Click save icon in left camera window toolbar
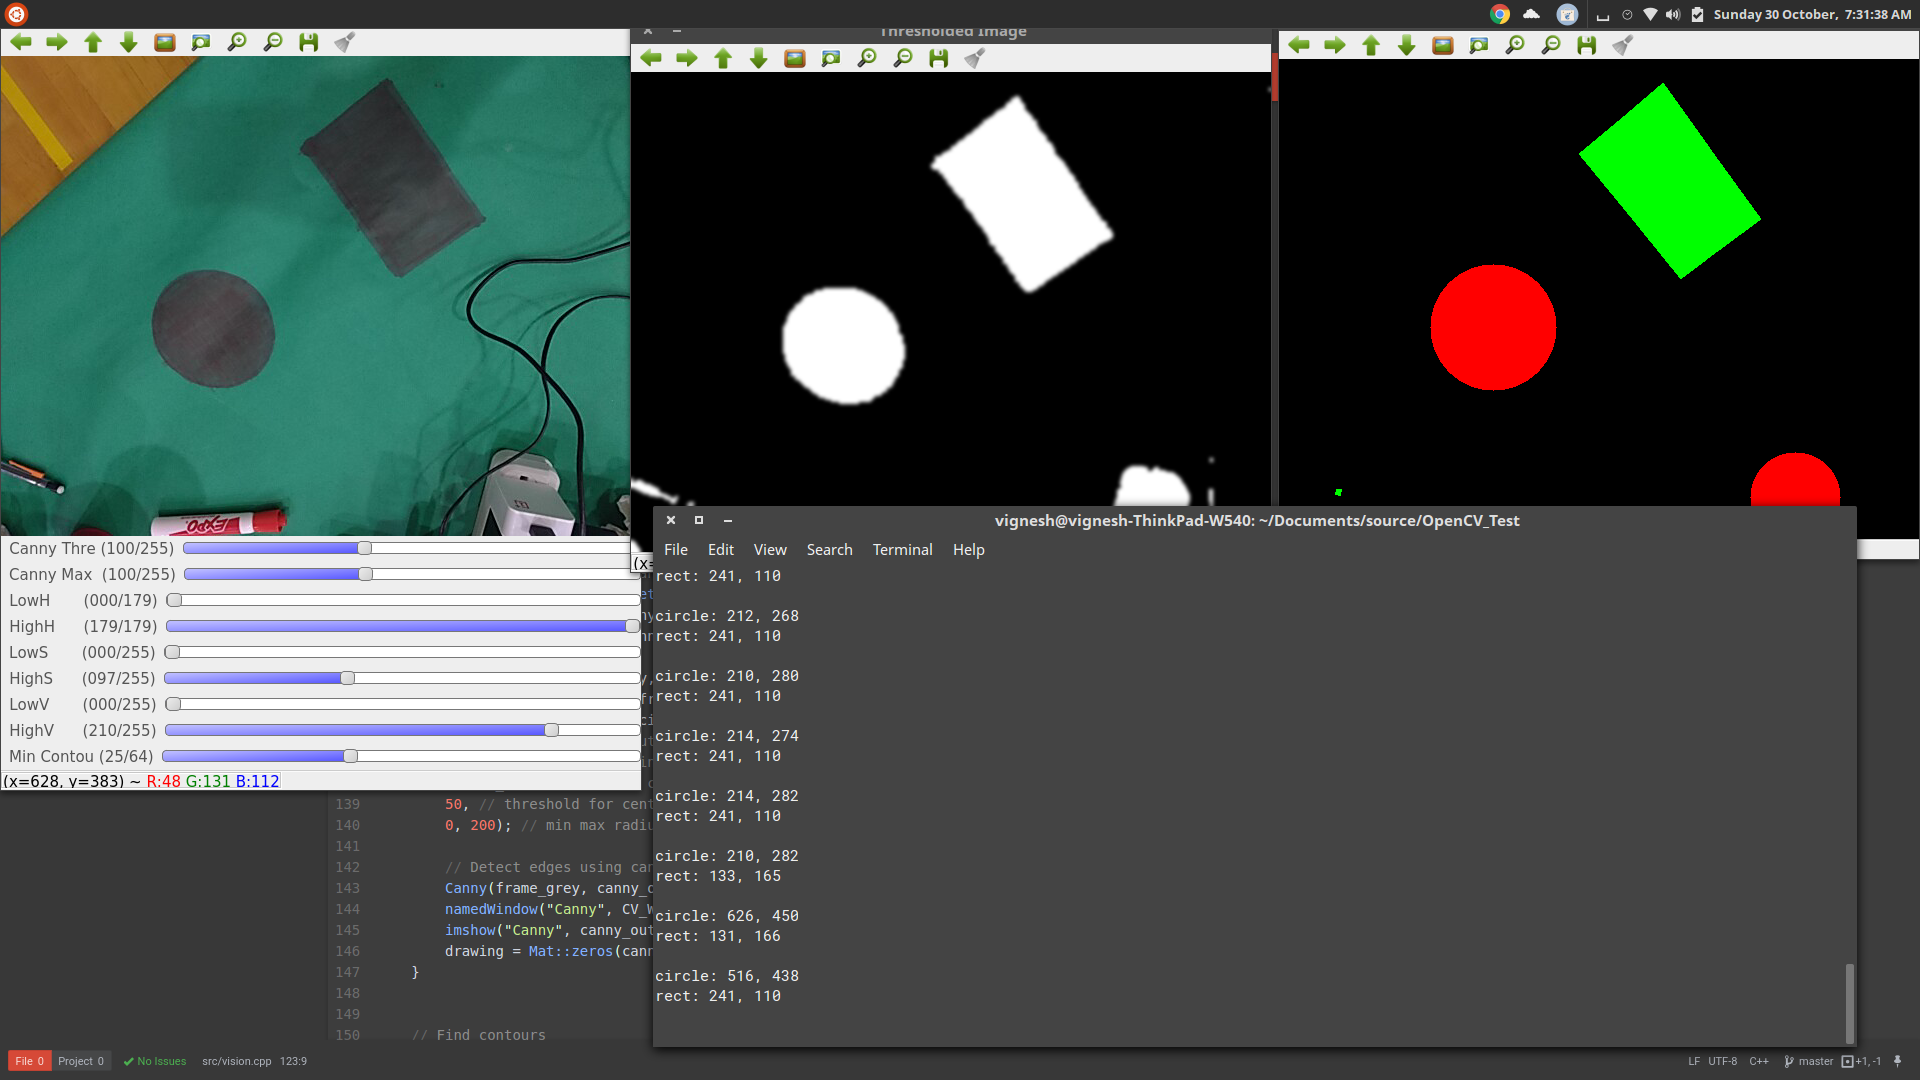 point(308,42)
